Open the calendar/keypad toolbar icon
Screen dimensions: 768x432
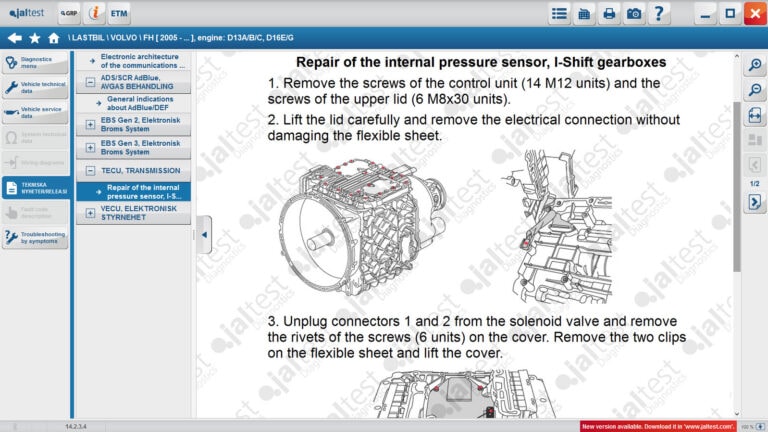584,13
